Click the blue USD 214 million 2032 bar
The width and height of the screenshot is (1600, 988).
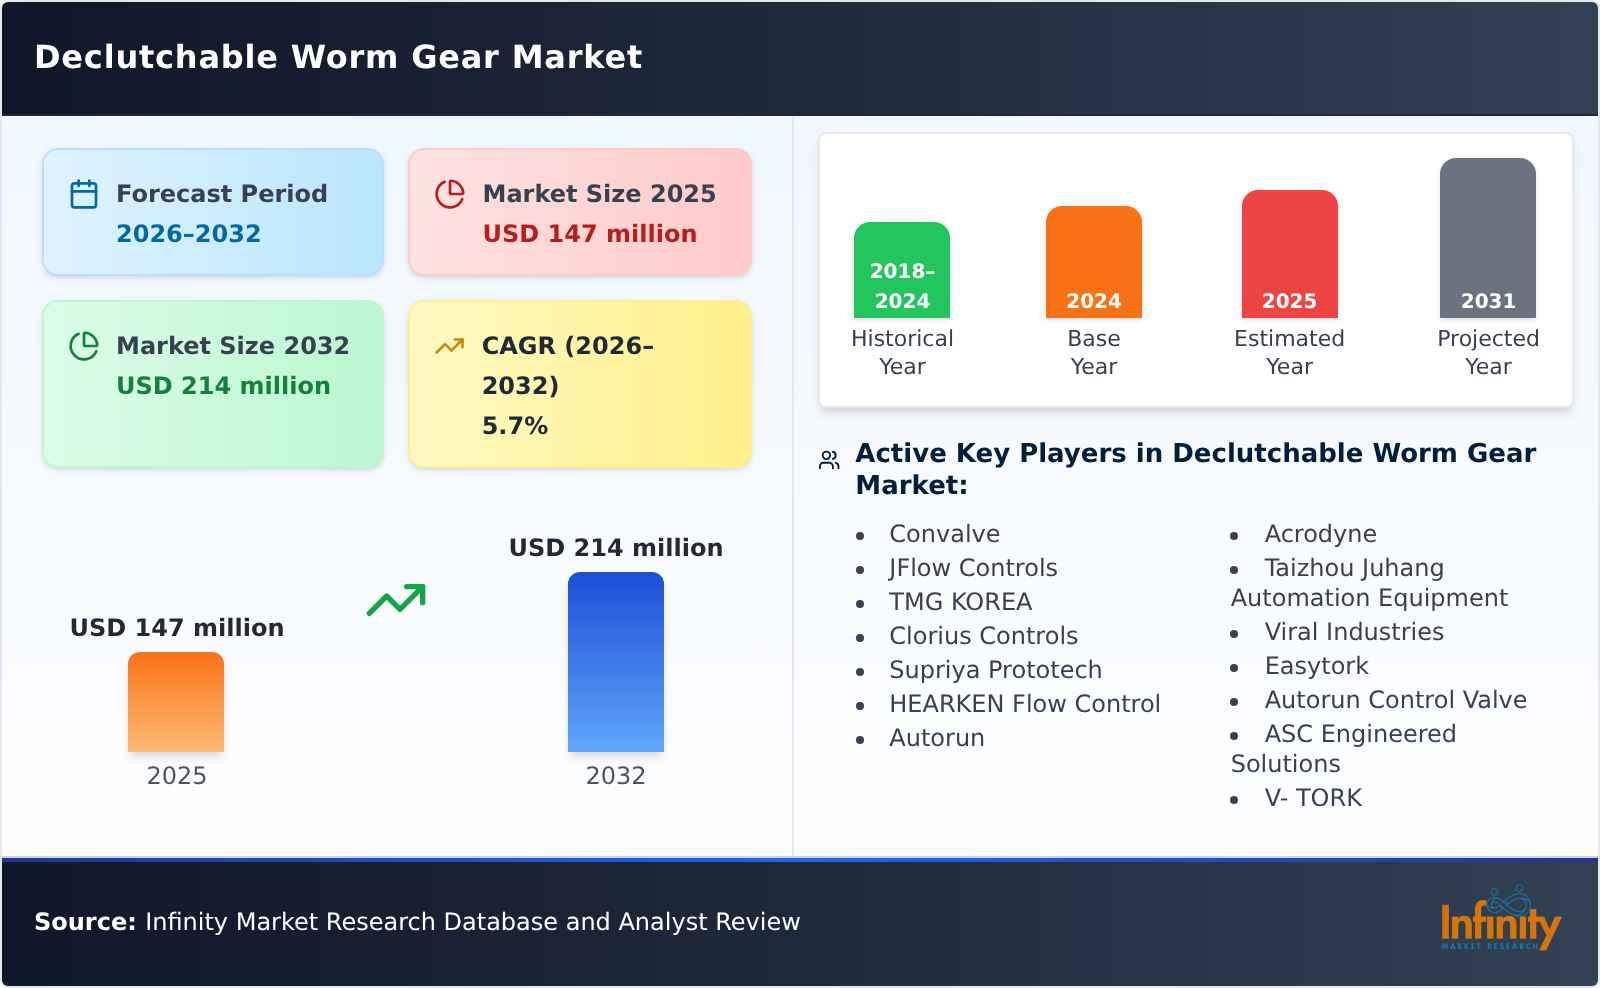[616, 660]
